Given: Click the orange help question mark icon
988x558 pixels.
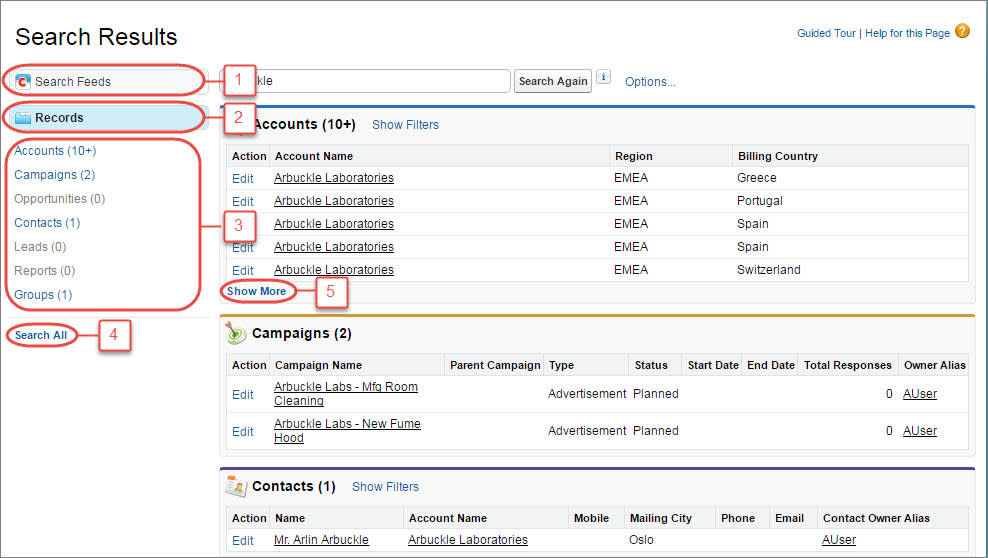Looking at the screenshot, I should [x=962, y=31].
